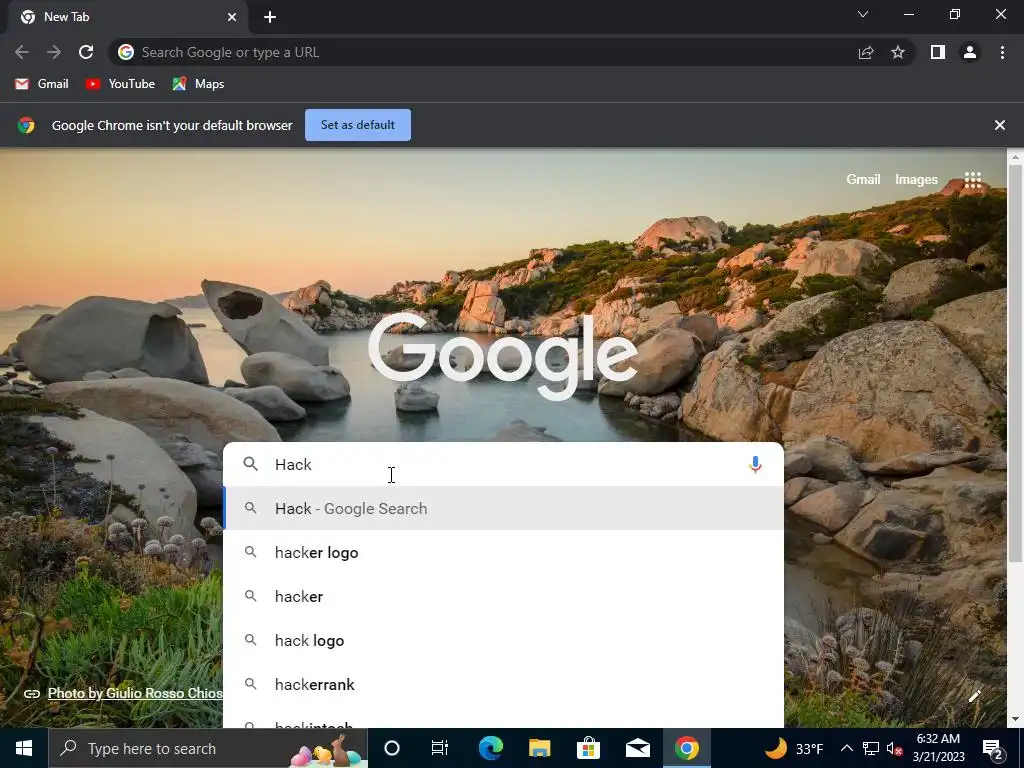The height and width of the screenshot is (768, 1024).
Task: Open Mail app from taskbar
Action: pos(637,748)
